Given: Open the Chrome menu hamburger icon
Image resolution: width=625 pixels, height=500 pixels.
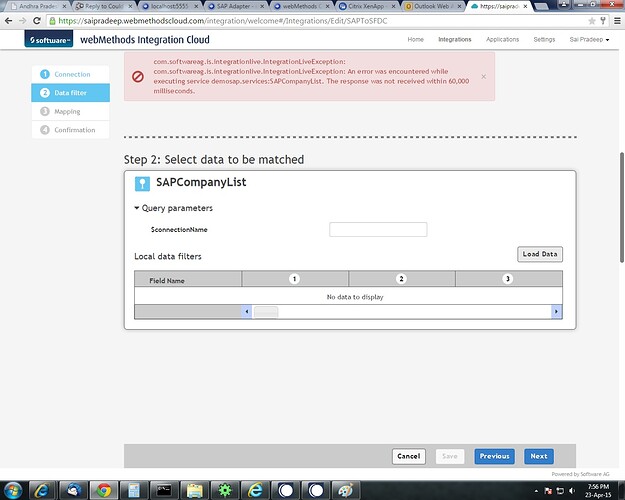Looking at the screenshot, I should 617,21.
